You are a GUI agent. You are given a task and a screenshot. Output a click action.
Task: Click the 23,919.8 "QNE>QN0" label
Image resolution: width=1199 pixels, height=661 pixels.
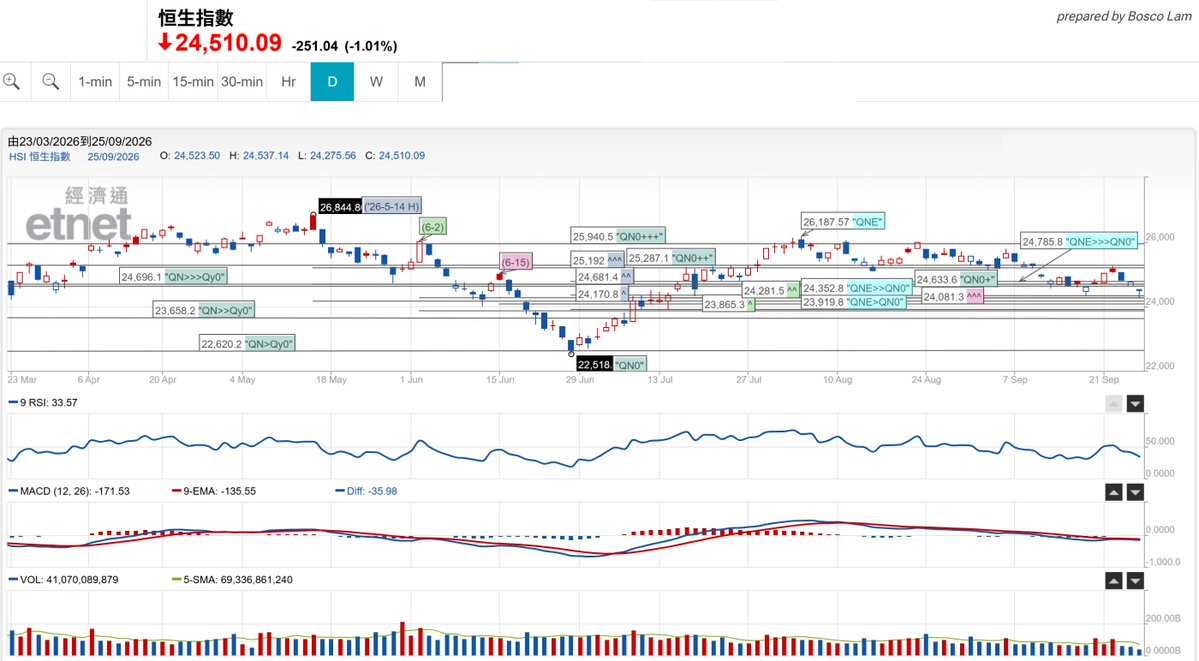tap(853, 302)
